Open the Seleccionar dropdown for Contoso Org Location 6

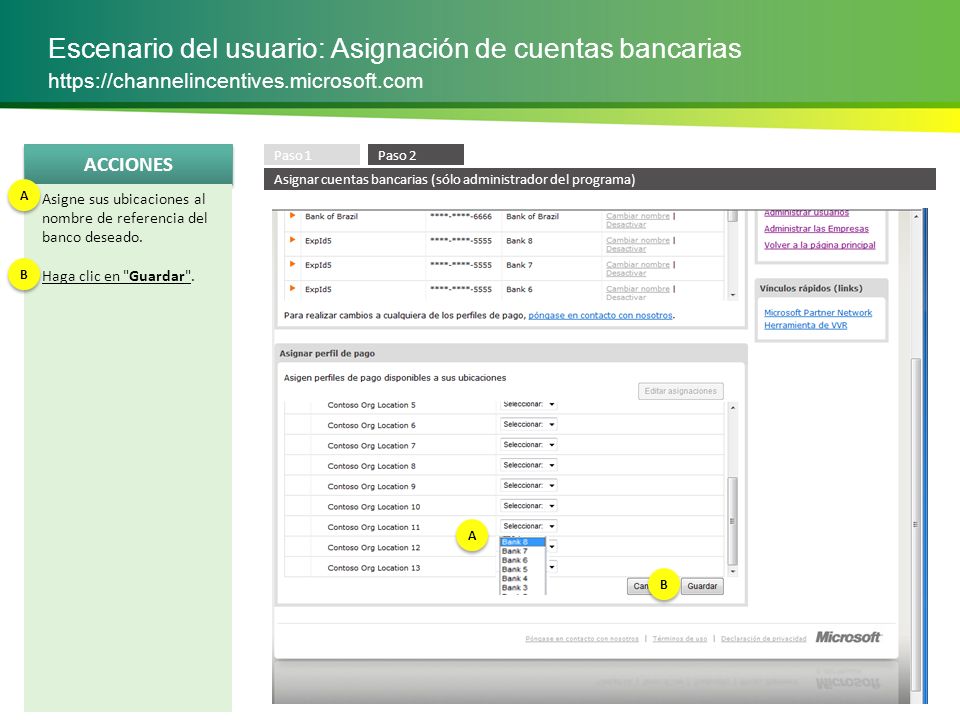528,424
